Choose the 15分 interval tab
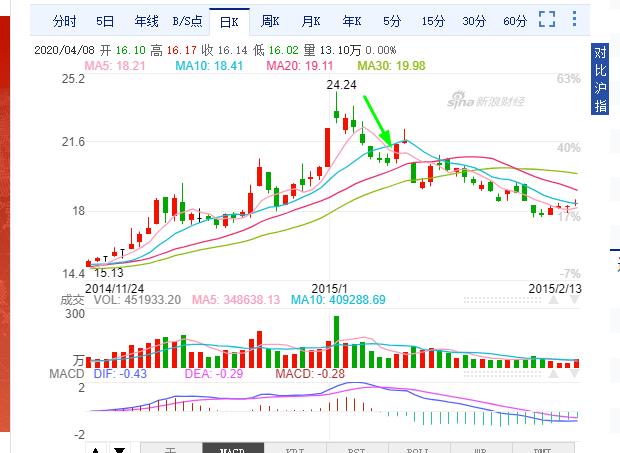 click(433, 20)
